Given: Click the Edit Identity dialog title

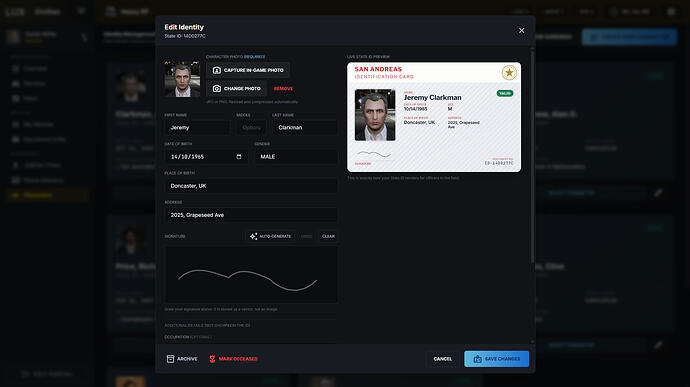Looking at the screenshot, I should click(184, 27).
